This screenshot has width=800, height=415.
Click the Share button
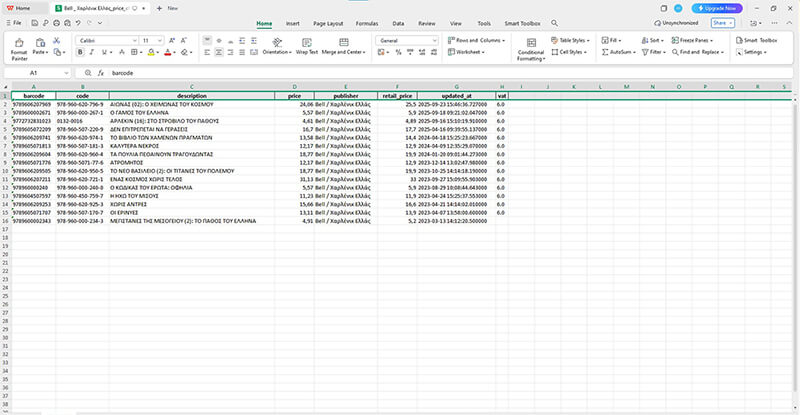click(721, 22)
